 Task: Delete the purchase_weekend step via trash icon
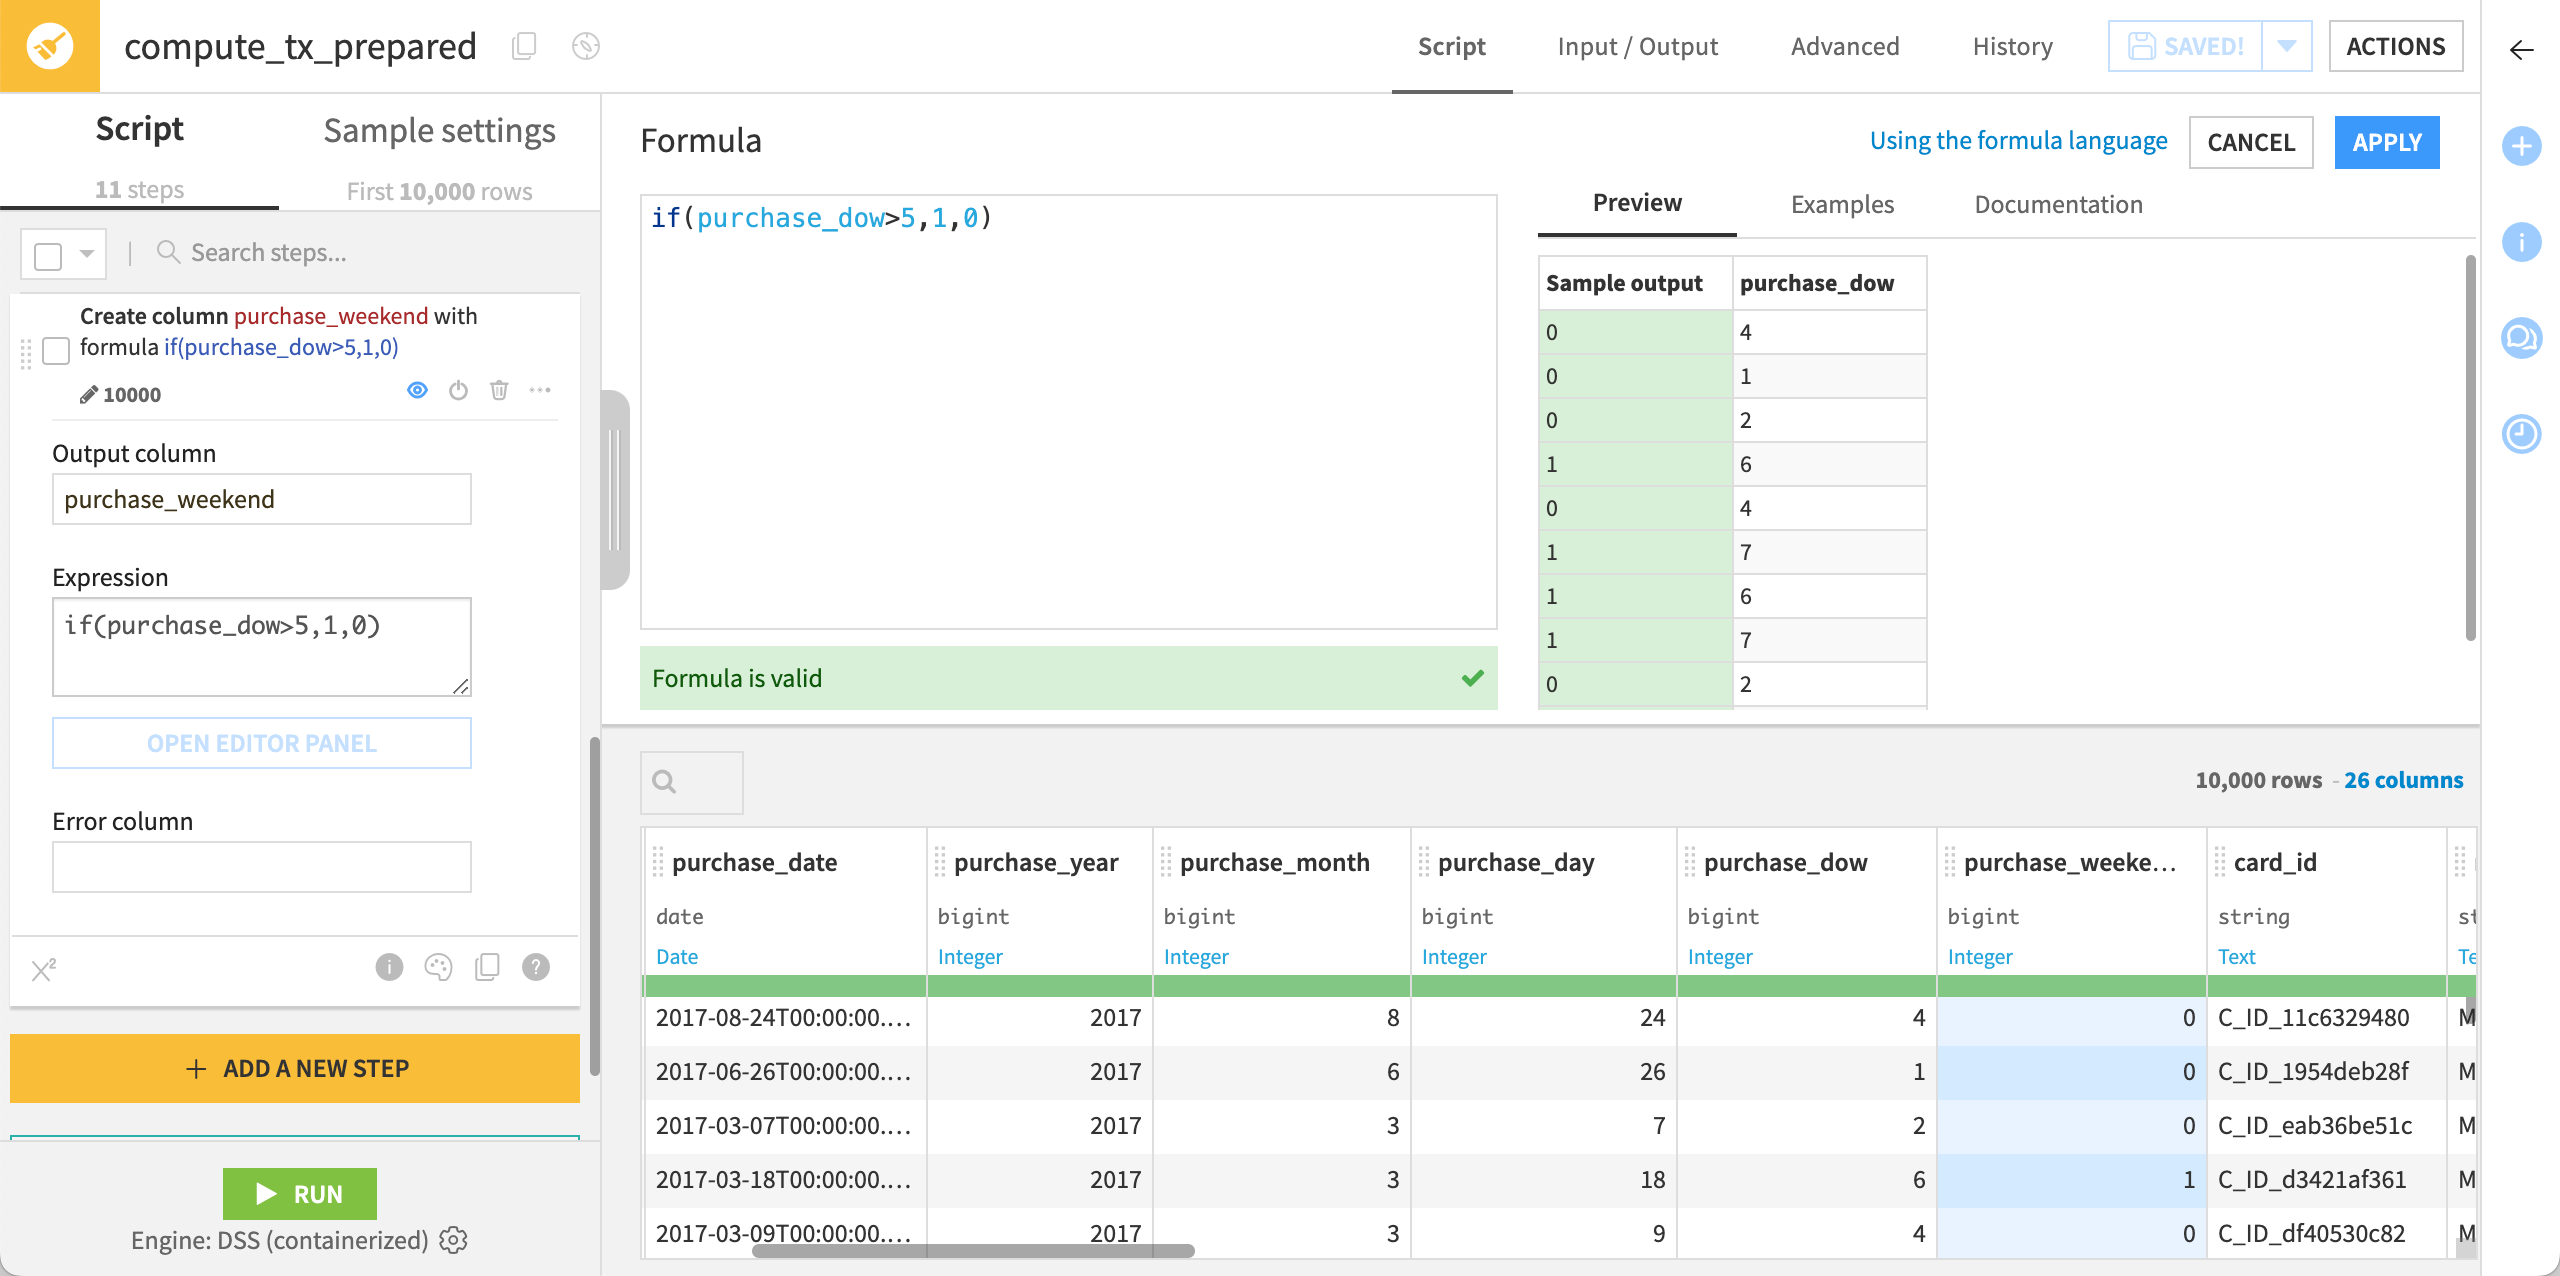pos(500,391)
